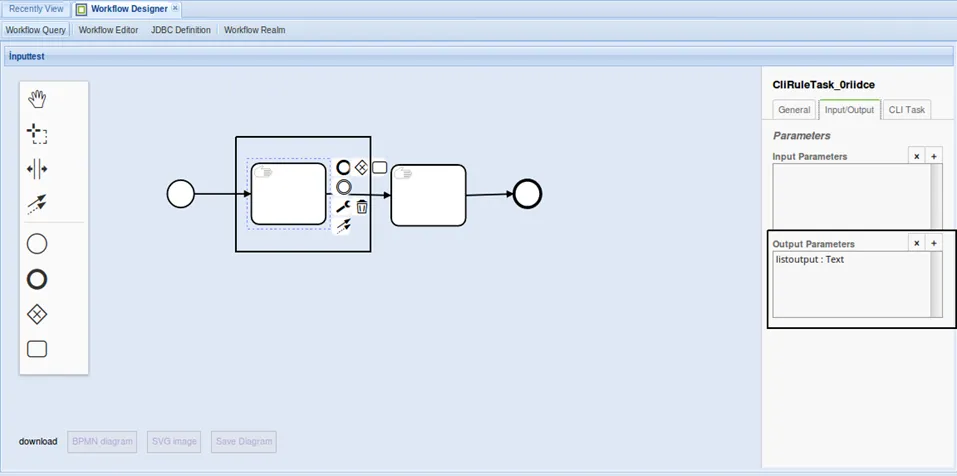This screenshot has height=476, width=957.
Task: Remove selected input parameter with x
Action: (x=917, y=156)
